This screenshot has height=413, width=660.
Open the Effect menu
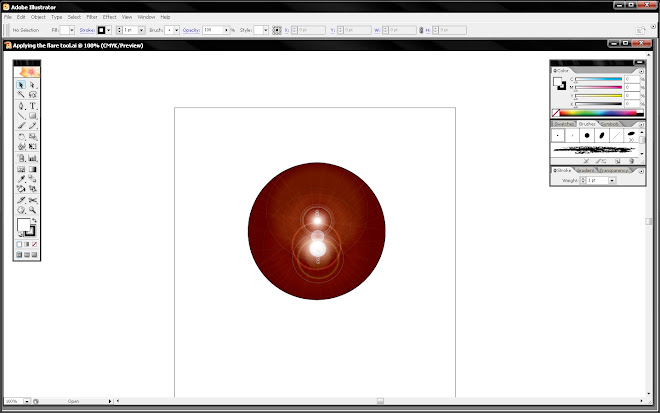pos(109,17)
